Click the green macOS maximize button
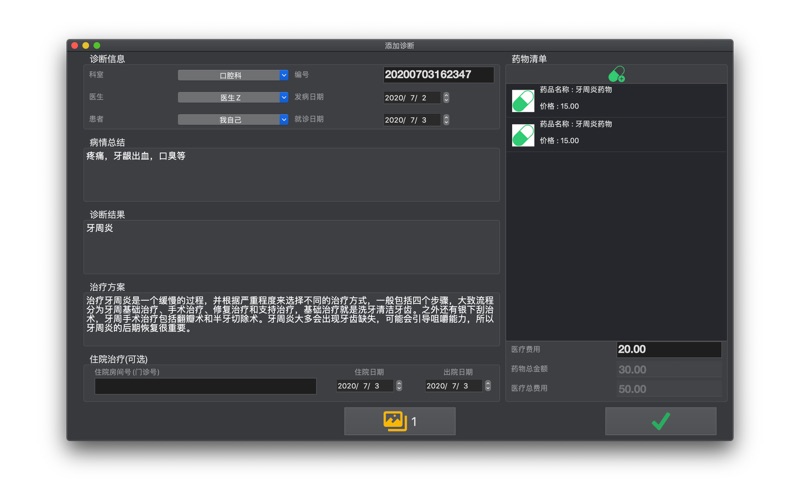The width and height of the screenshot is (800, 500). click(x=97, y=46)
